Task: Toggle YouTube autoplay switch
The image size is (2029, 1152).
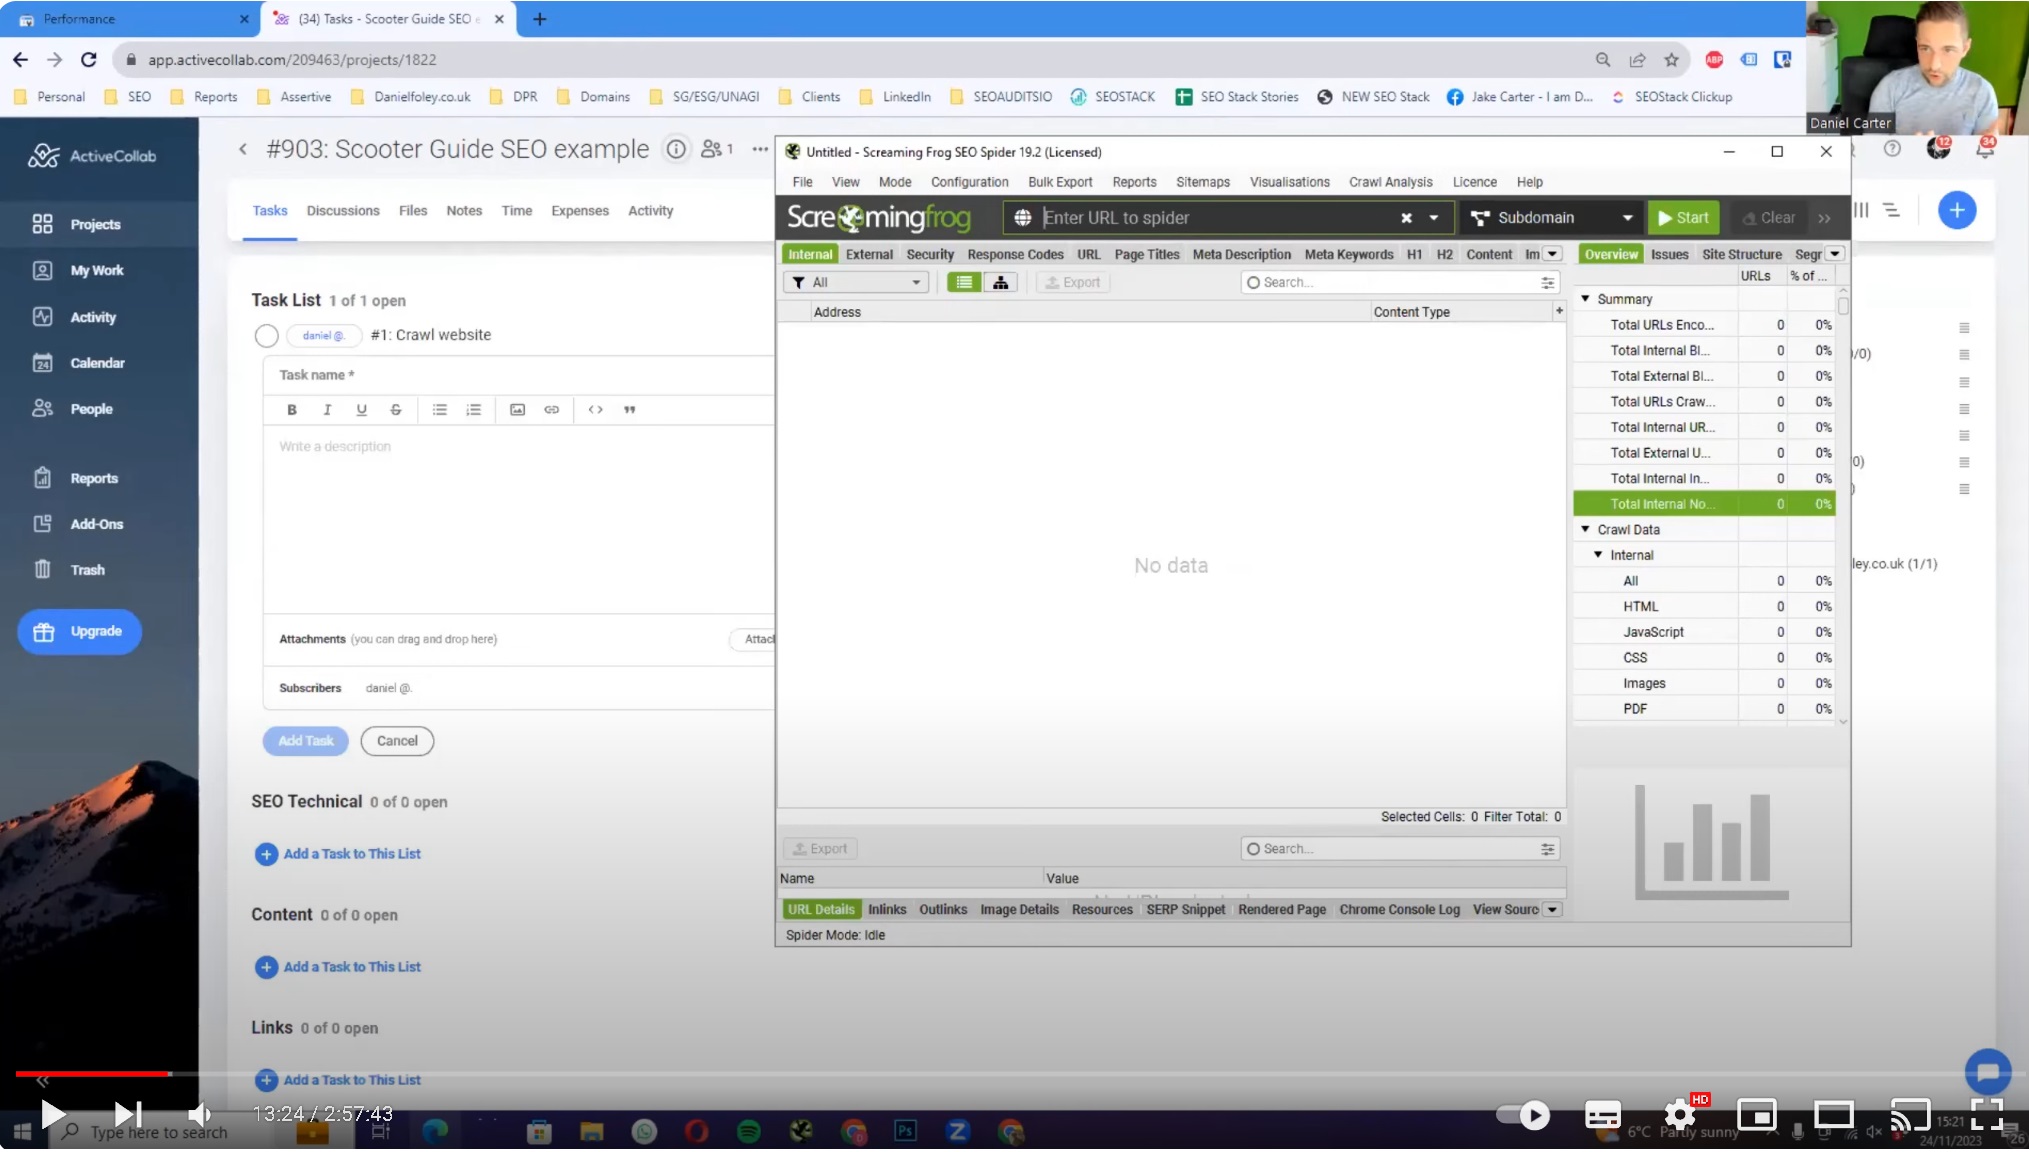Action: click(1524, 1113)
